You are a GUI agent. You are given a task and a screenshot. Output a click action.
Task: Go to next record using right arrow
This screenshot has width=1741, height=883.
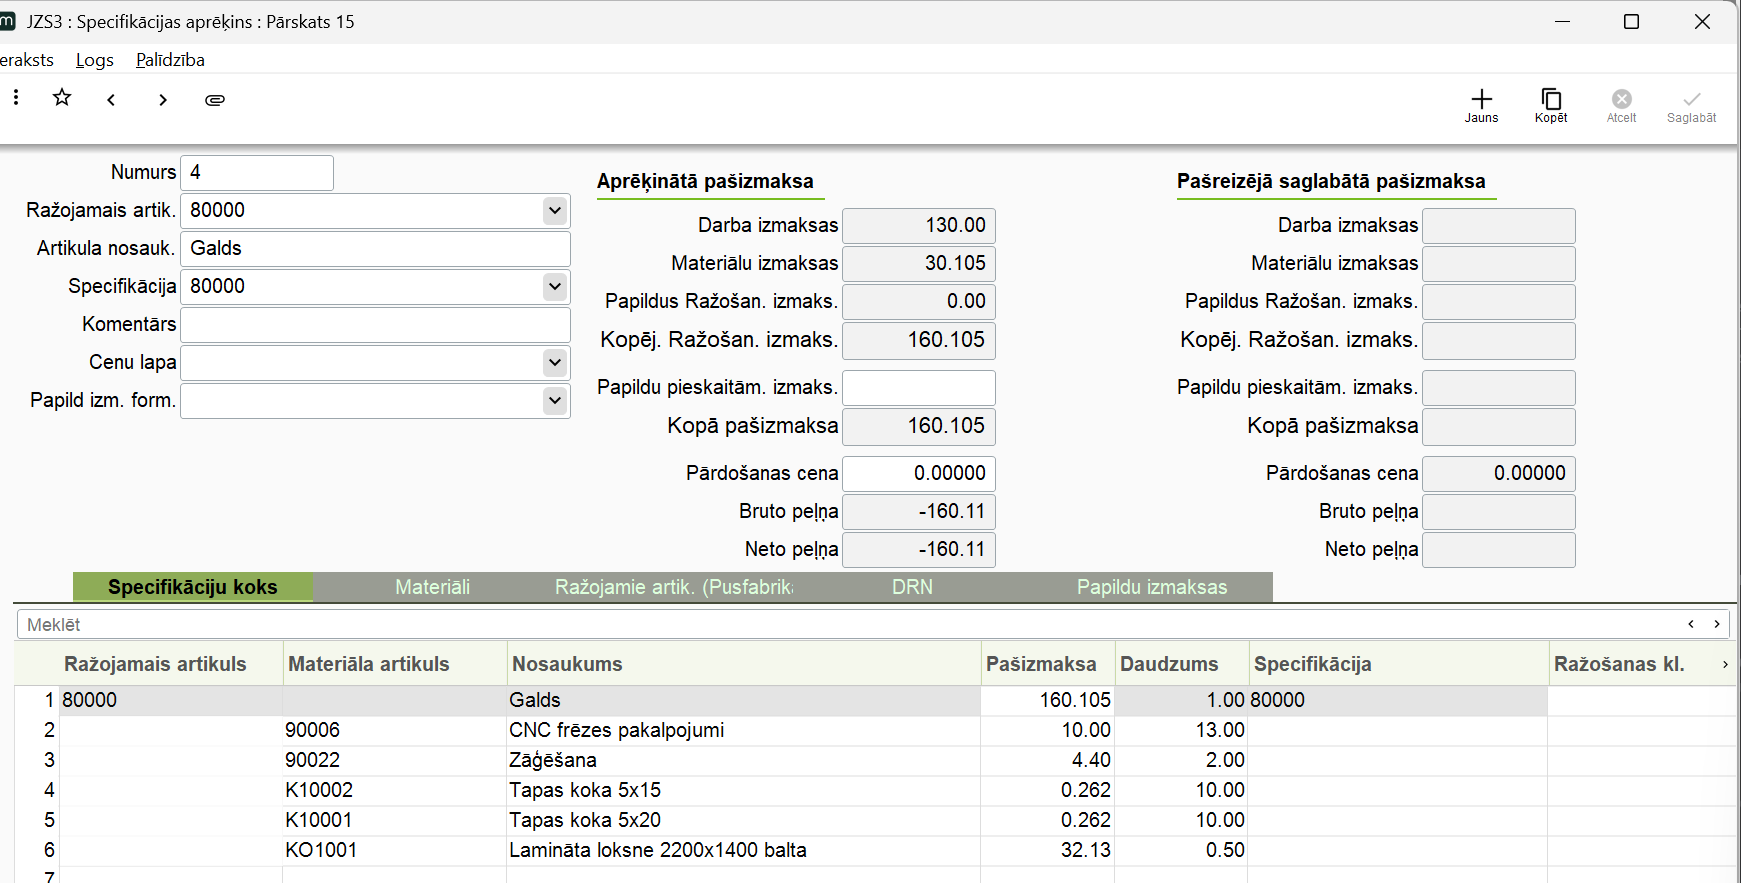click(x=163, y=99)
